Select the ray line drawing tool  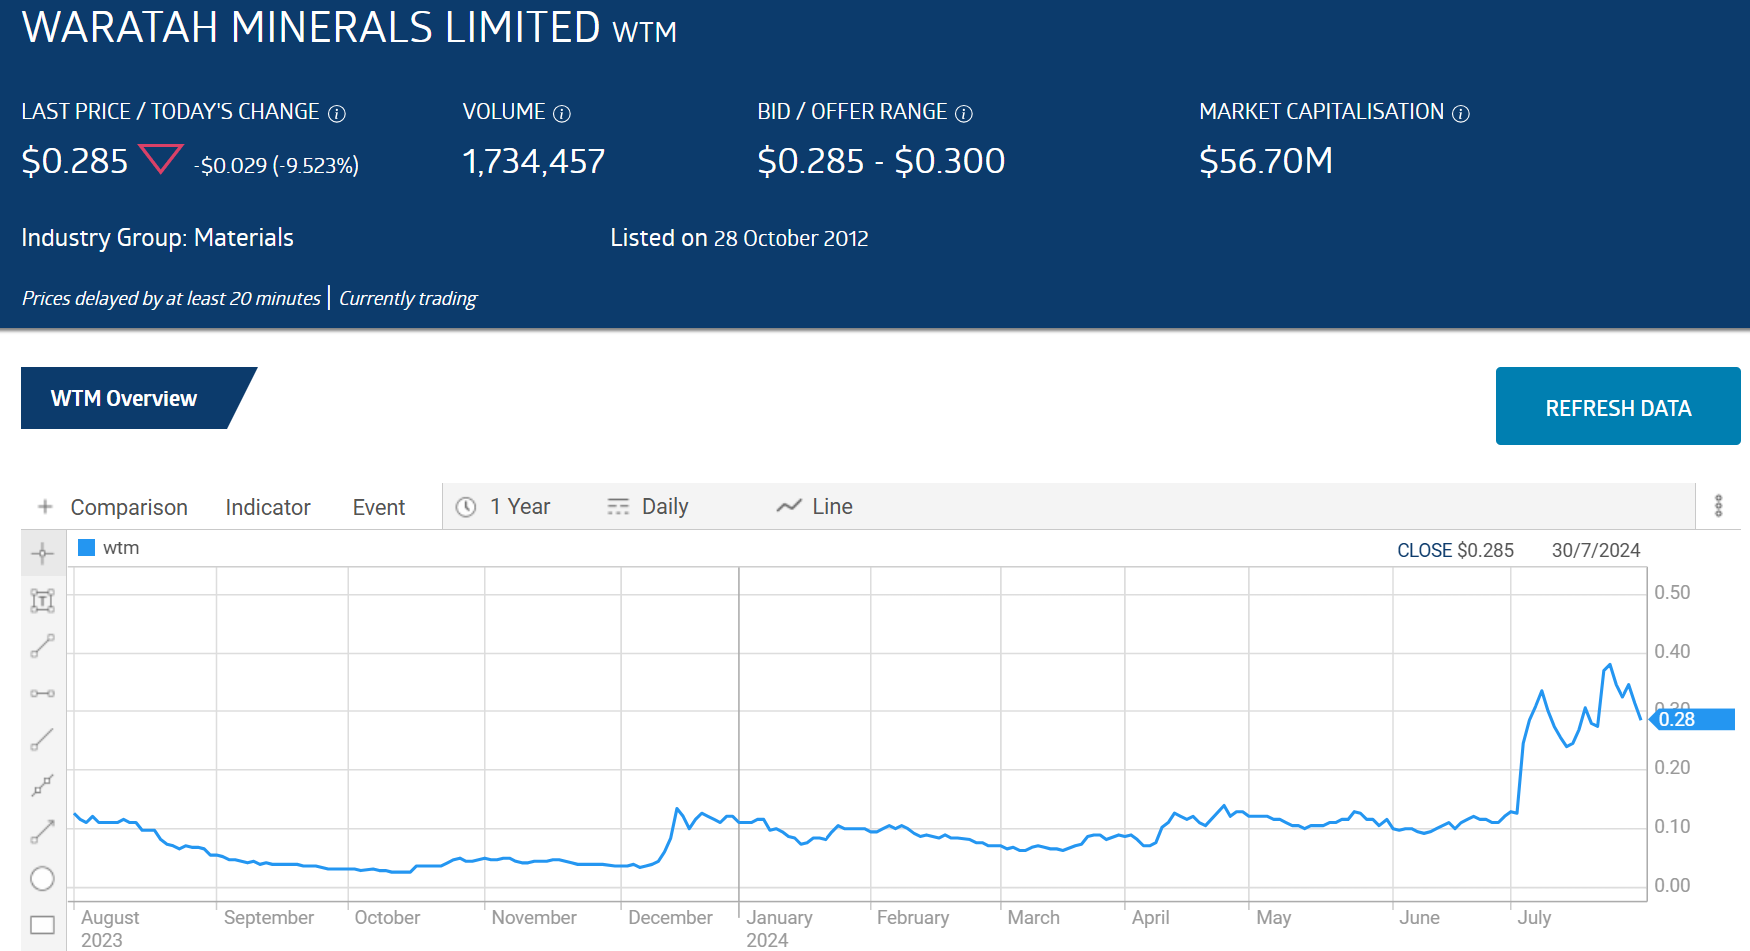coord(42,739)
